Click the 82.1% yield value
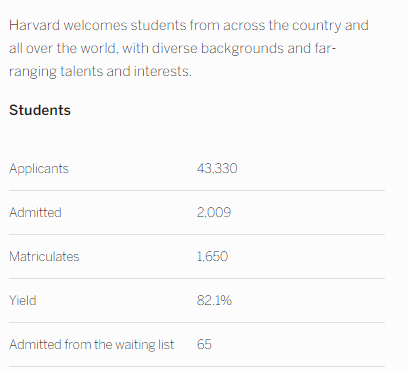The image size is (408, 372). (214, 300)
